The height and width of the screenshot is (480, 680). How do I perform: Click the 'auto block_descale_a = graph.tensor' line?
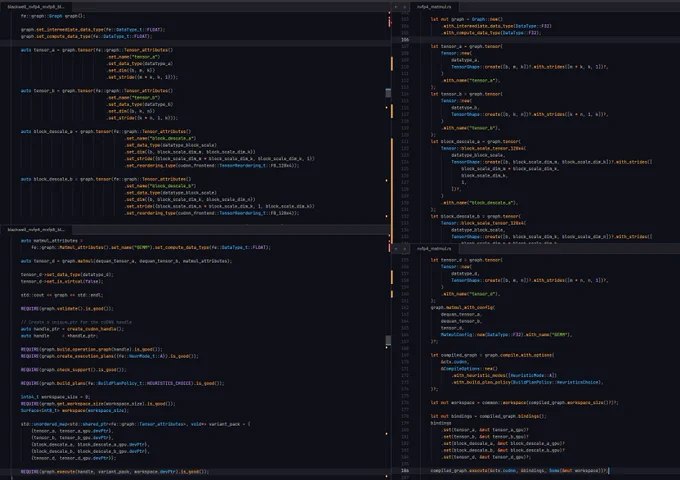[106, 131]
